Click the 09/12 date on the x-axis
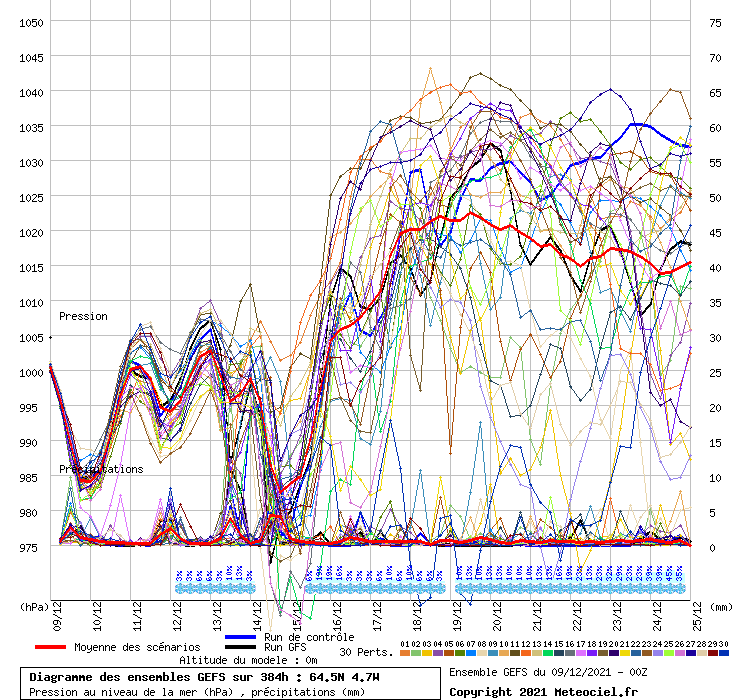The image size is (740, 700). [x=58, y=610]
